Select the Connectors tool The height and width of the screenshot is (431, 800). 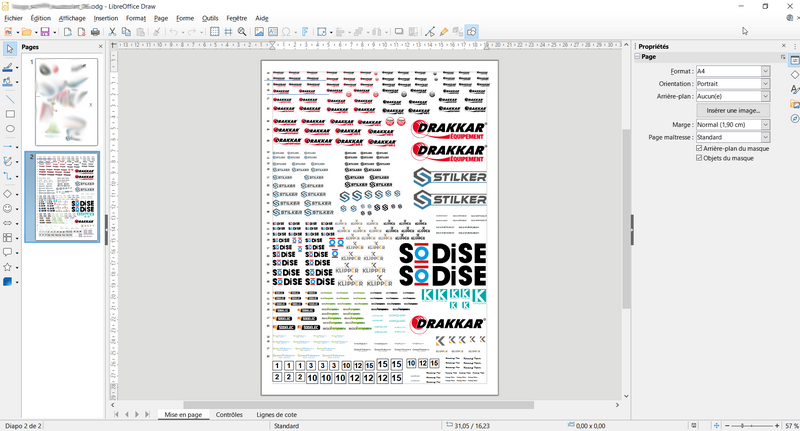click(8, 176)
